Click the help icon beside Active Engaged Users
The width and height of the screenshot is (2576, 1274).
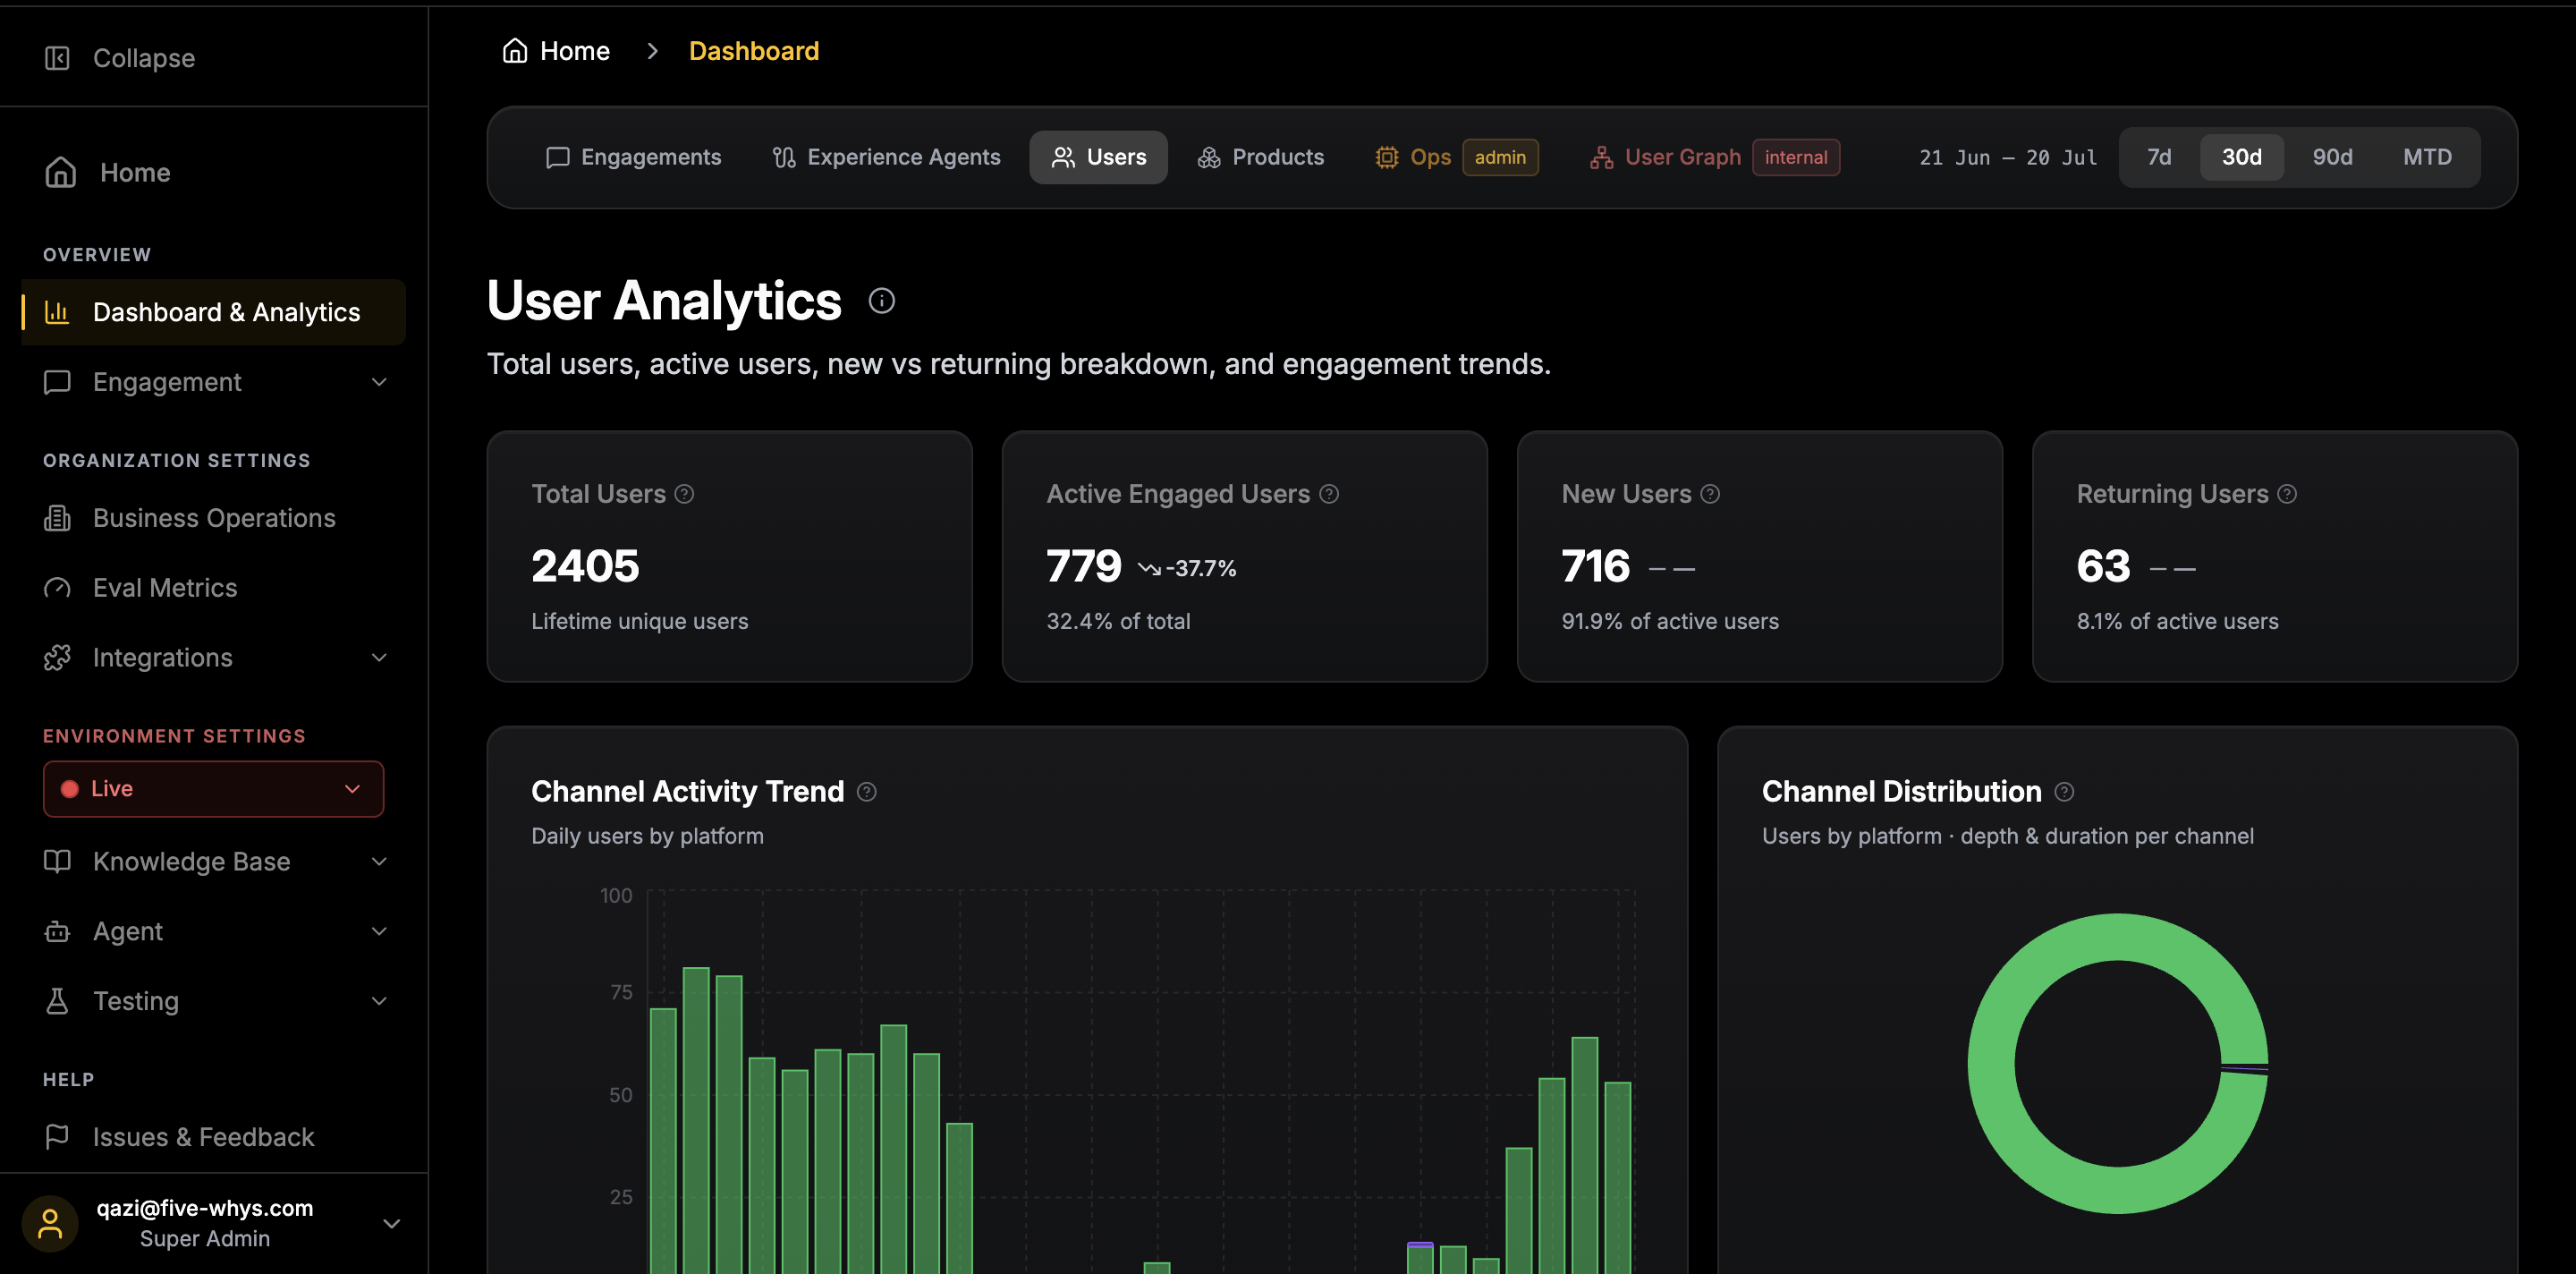(1329, 494)
